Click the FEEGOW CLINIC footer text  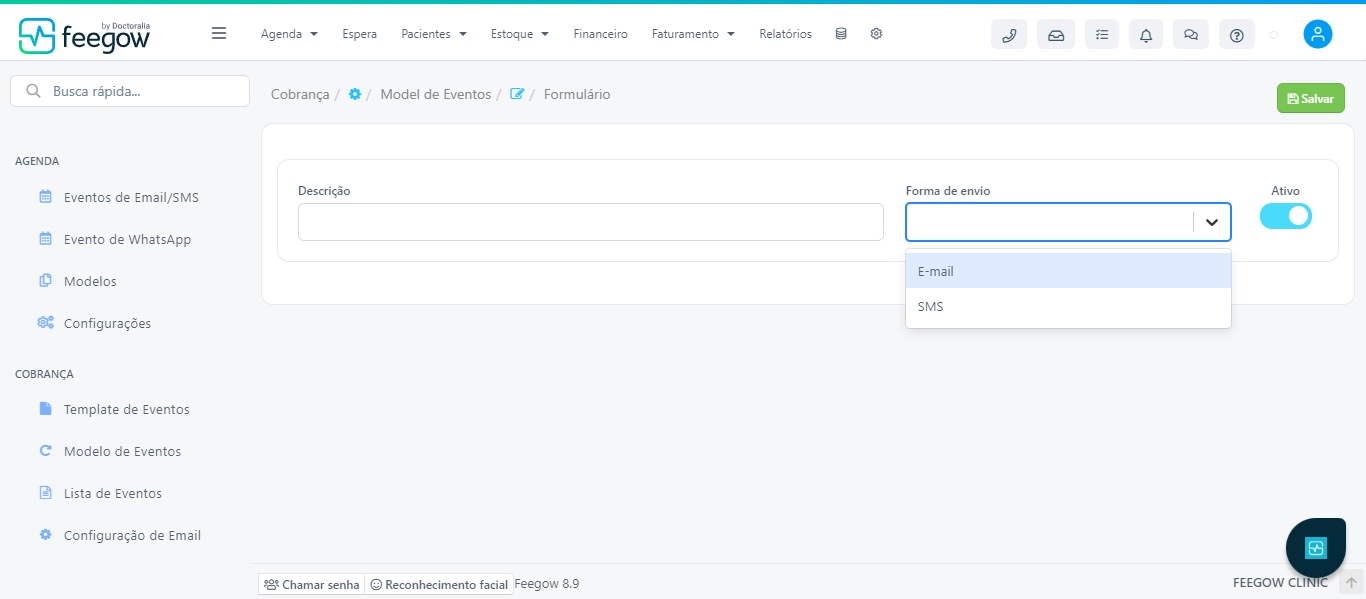click(1281, 582)
